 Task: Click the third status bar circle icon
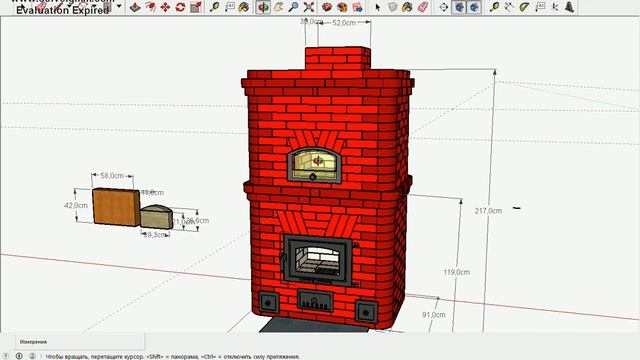[x=32, y=356]
